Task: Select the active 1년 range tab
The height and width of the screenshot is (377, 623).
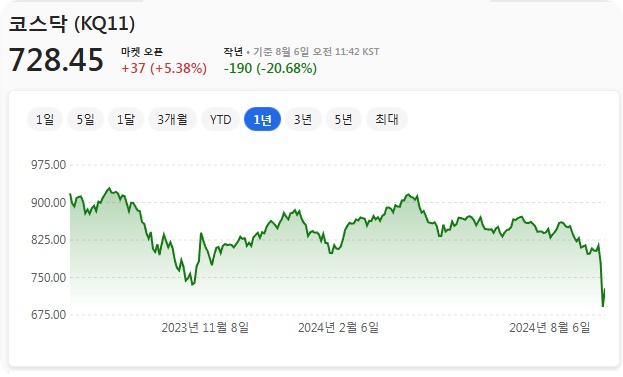Action: click(262, 119)
